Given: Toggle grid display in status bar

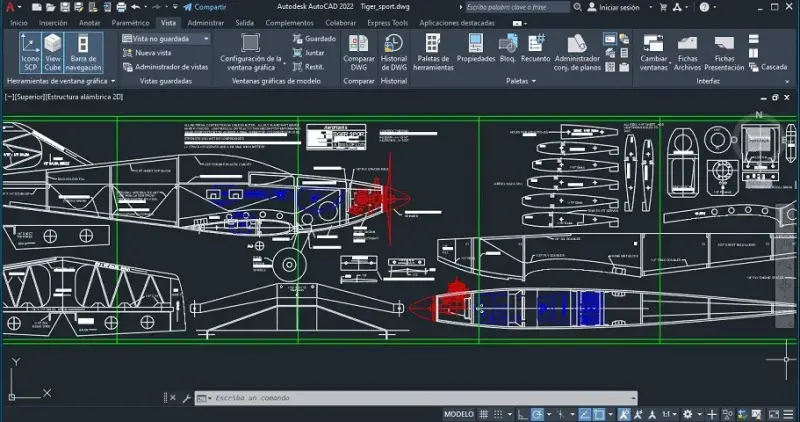Looking at the screenshot, I should [483, 414].
